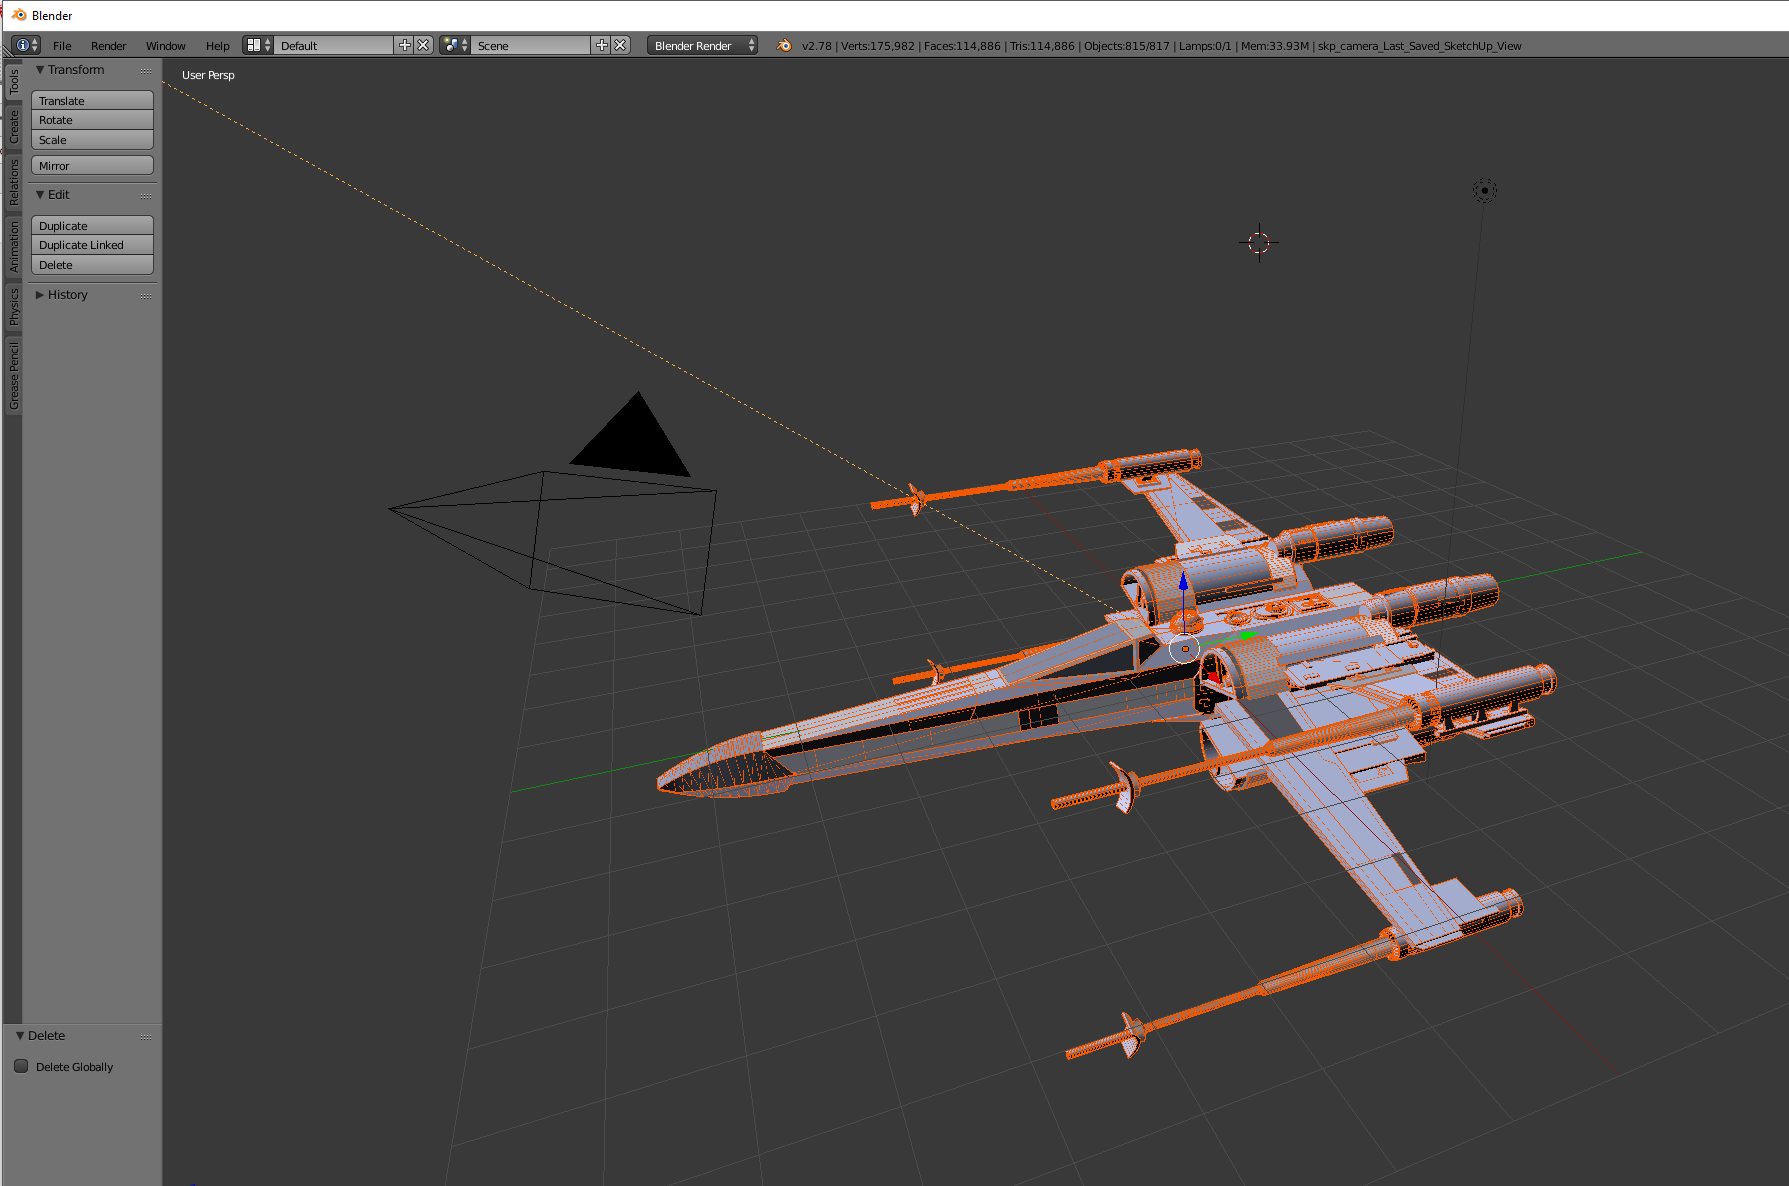This screenshot has height=1186, width=1789.
Task: Switch to the Grease Pencil tab
Action: 14,376
